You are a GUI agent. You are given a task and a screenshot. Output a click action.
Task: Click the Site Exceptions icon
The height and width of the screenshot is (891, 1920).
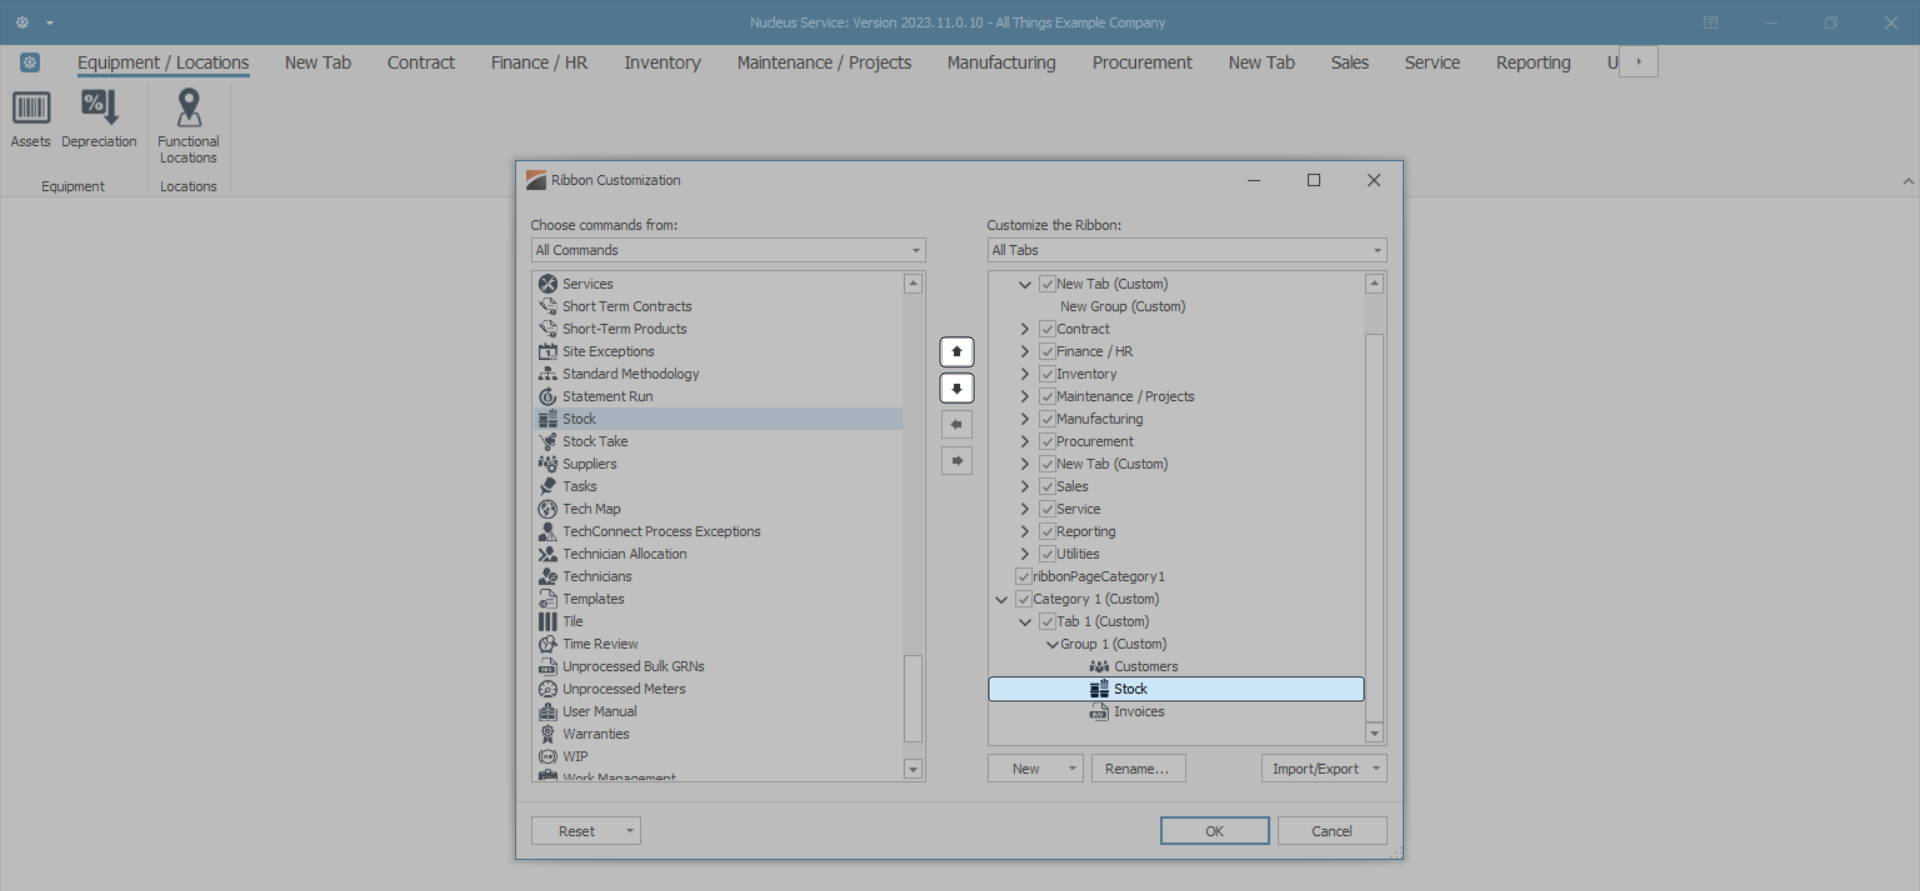click(548, 351)
